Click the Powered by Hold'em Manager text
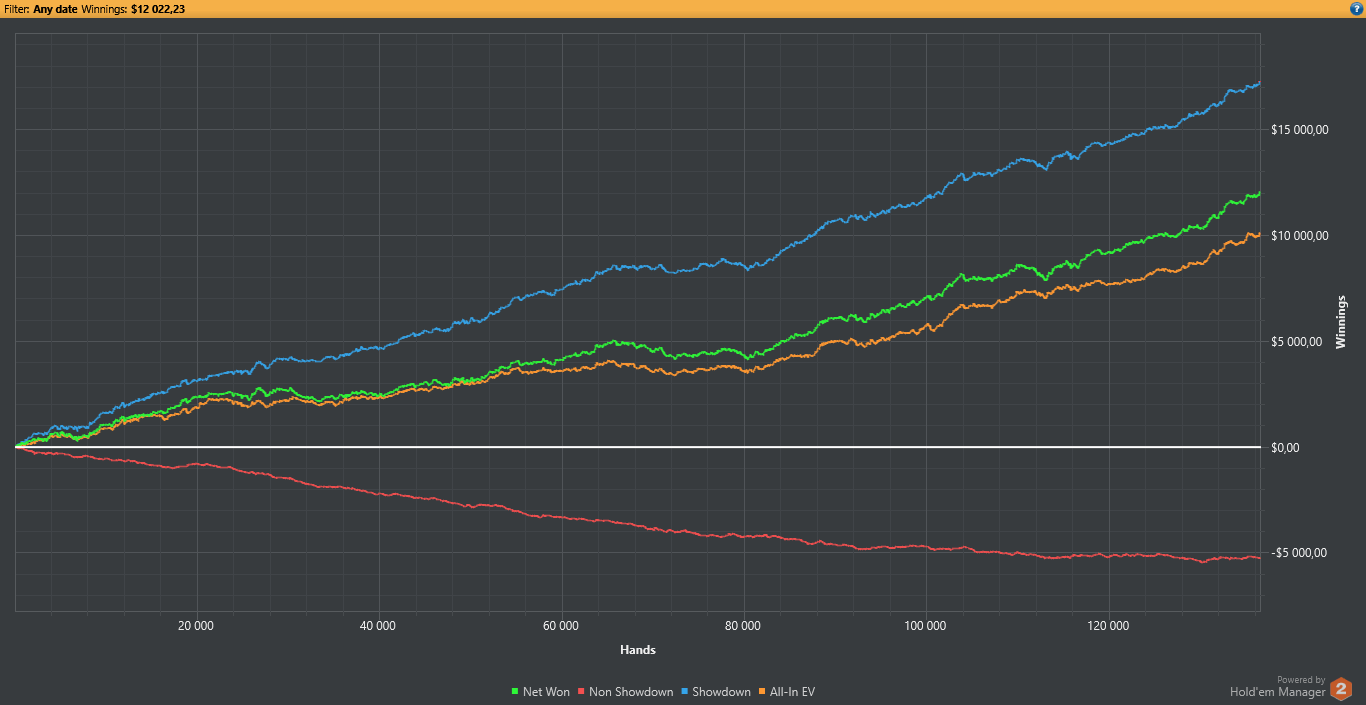Viewport: 1366px width, 705px height. tap(1277, 686)
